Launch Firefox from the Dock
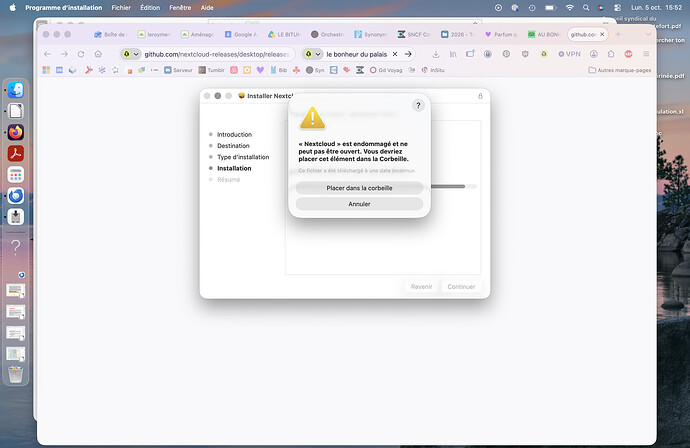 [16, 132]
